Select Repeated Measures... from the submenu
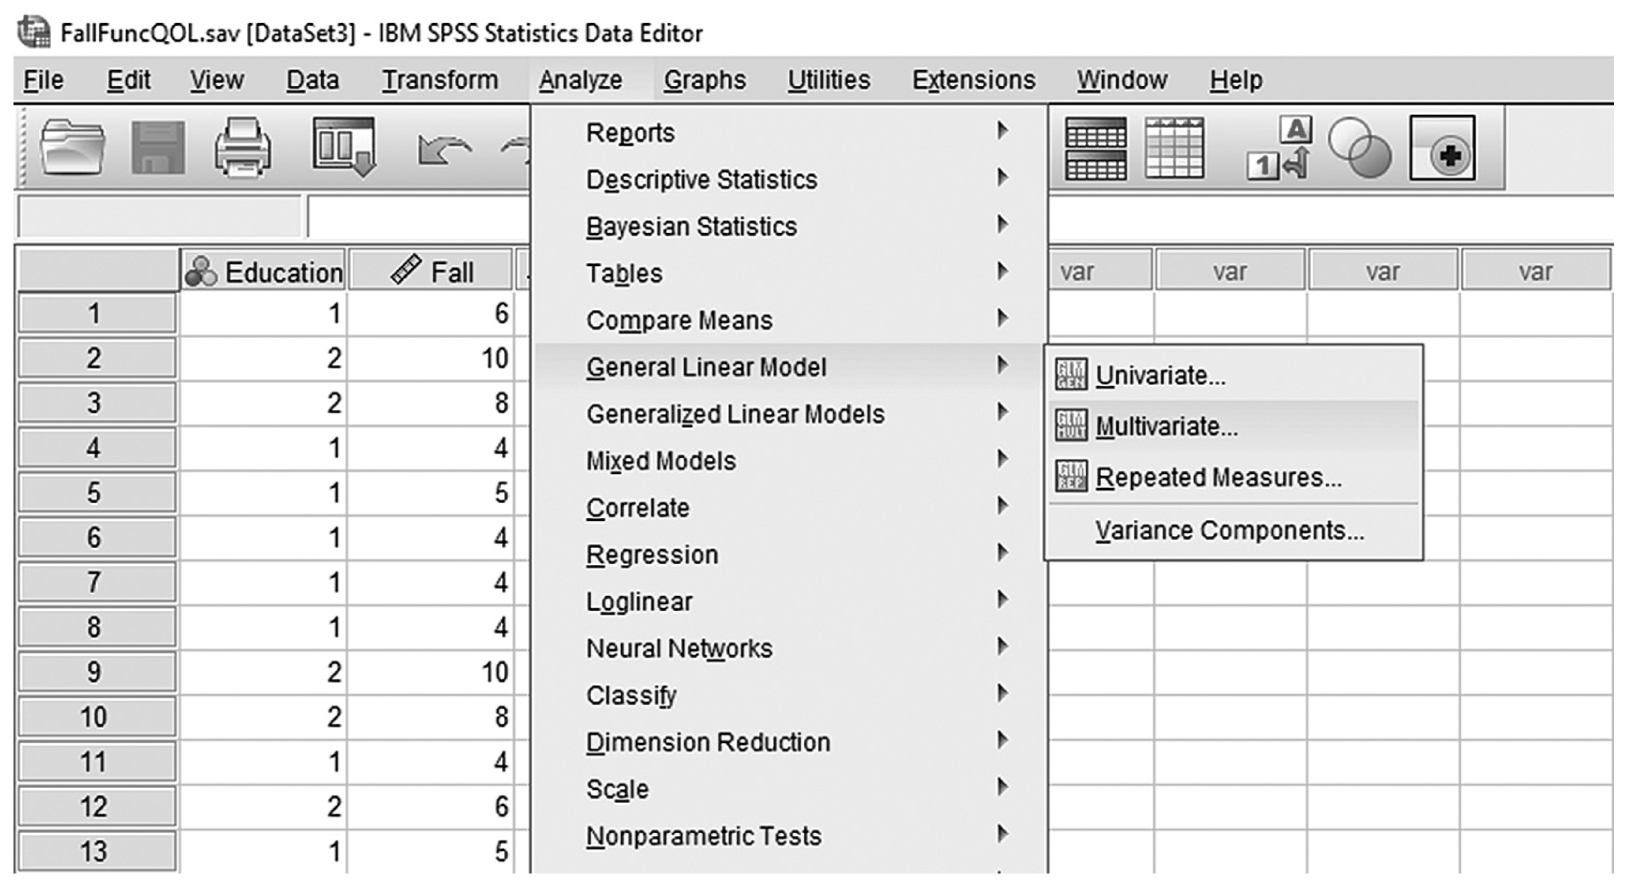Viewport: 1636px width, 892px height. pos(1233,477)
